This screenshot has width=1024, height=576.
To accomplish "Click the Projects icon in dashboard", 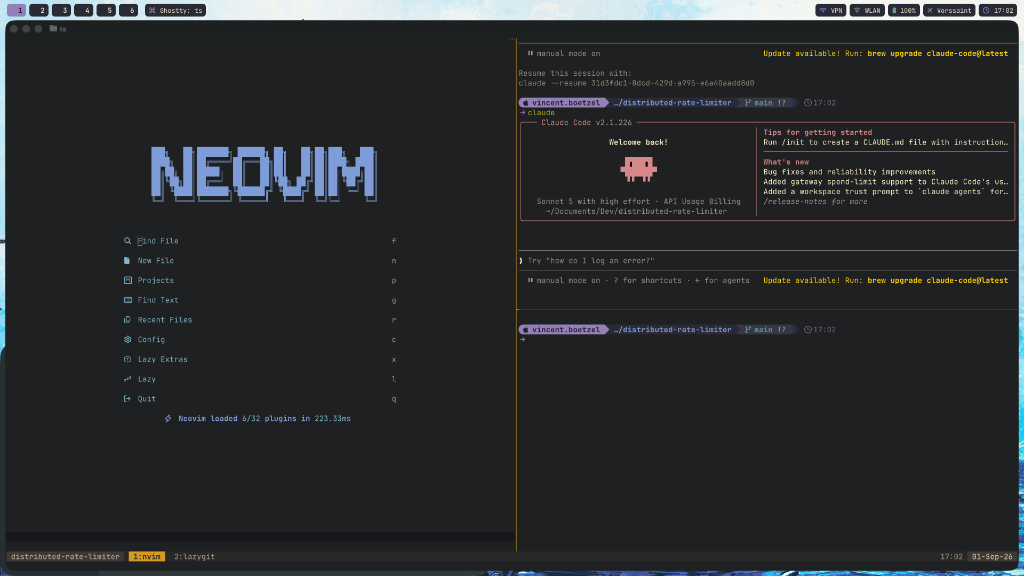I will [127, 280].
